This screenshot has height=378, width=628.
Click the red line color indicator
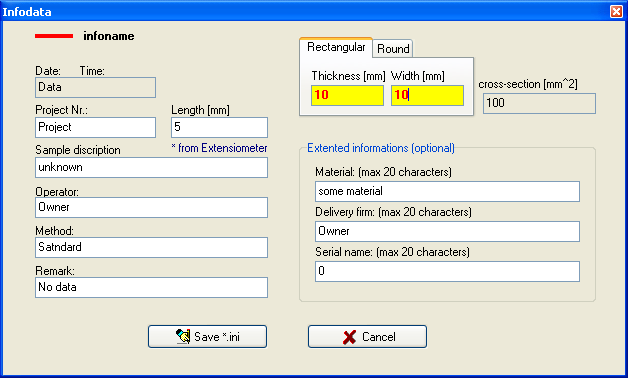54,36
